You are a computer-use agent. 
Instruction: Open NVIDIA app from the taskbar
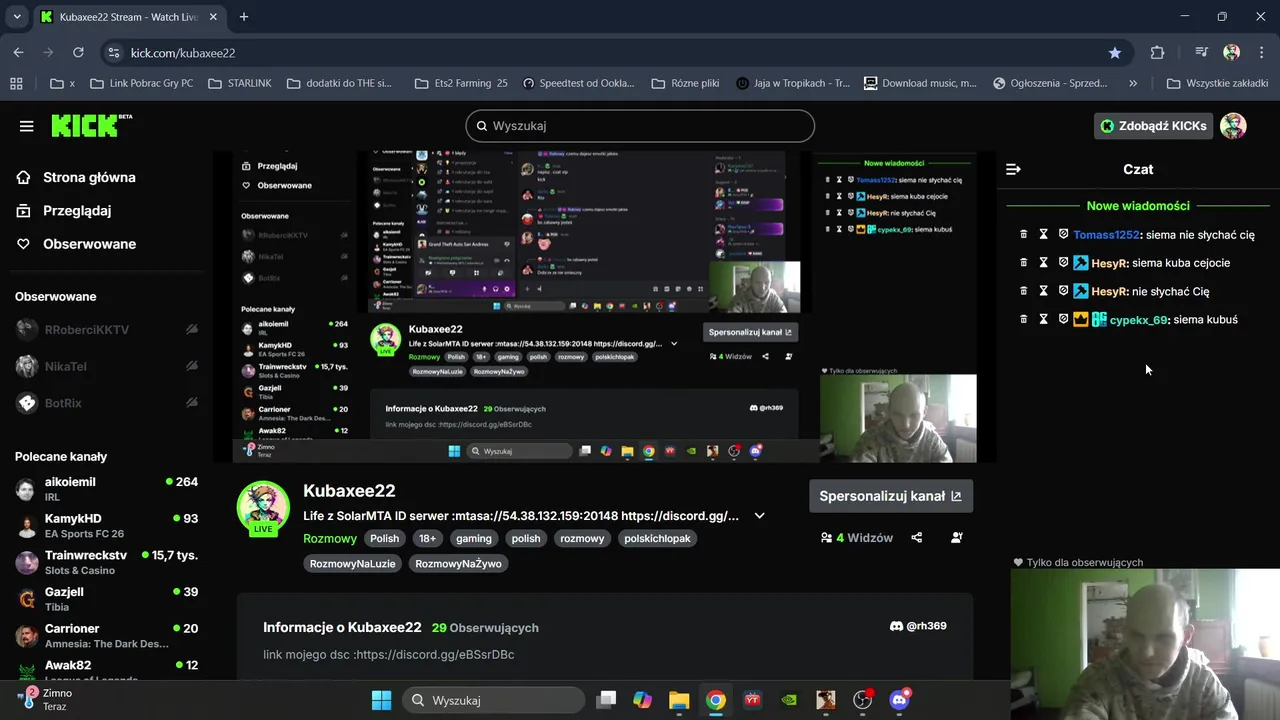pyautogui.click(x=789, y=700)
